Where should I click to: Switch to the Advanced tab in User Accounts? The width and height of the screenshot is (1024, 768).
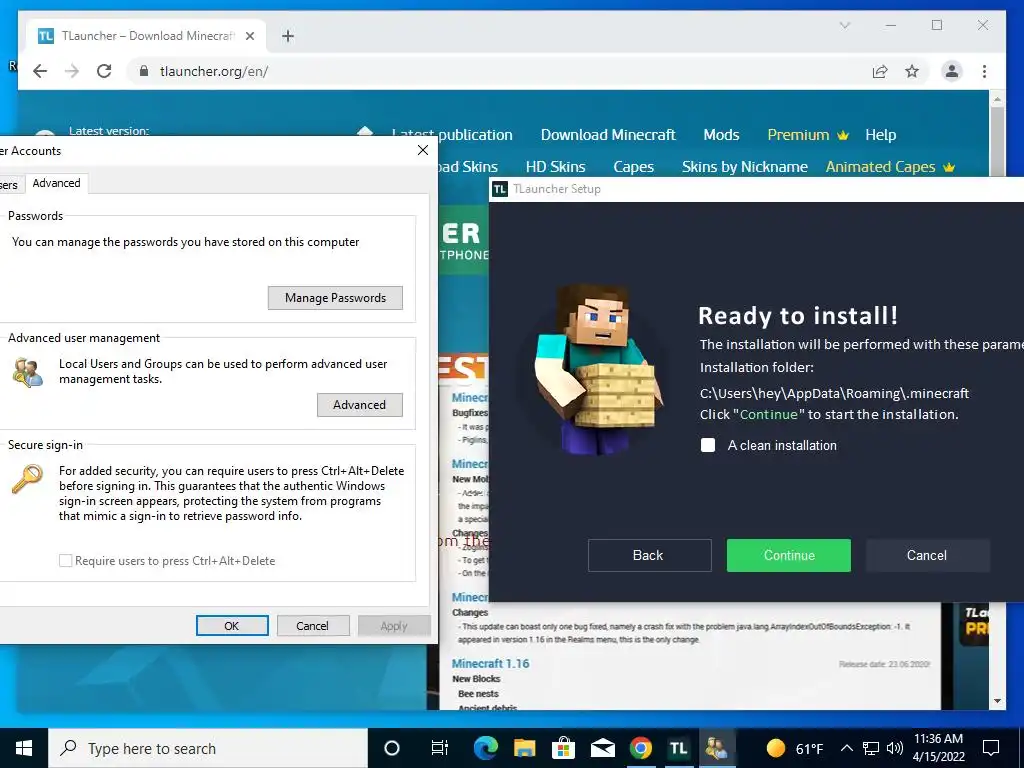(56, 183)
